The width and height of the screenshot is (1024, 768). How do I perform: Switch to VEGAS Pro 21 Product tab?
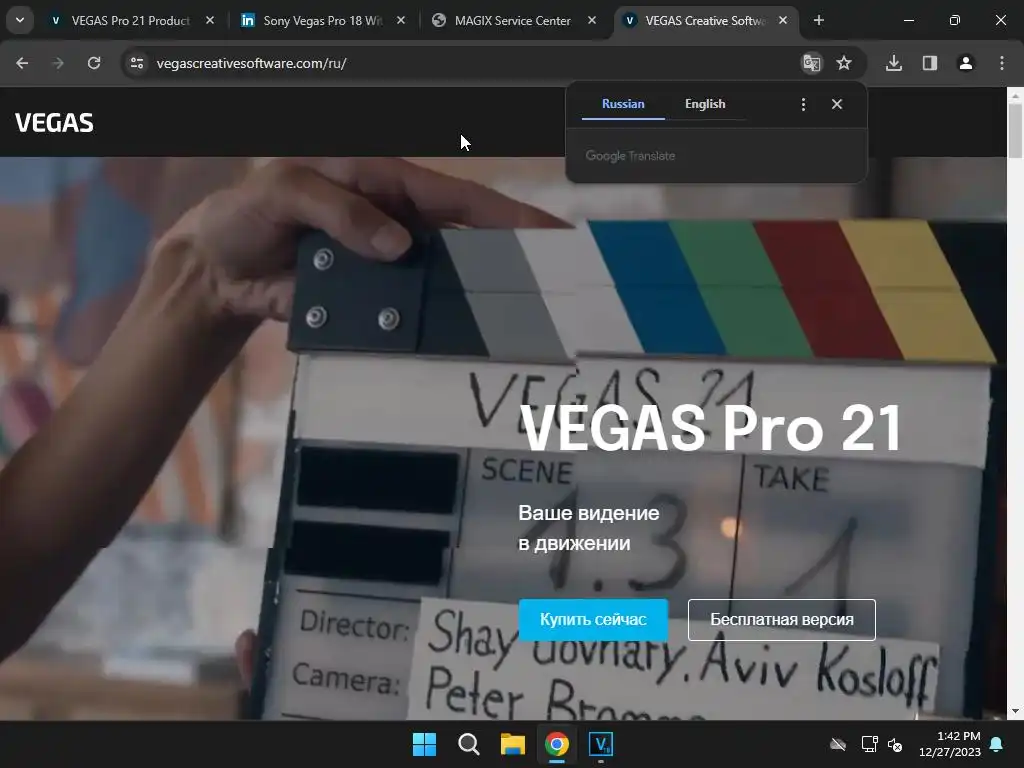(121, 20)
